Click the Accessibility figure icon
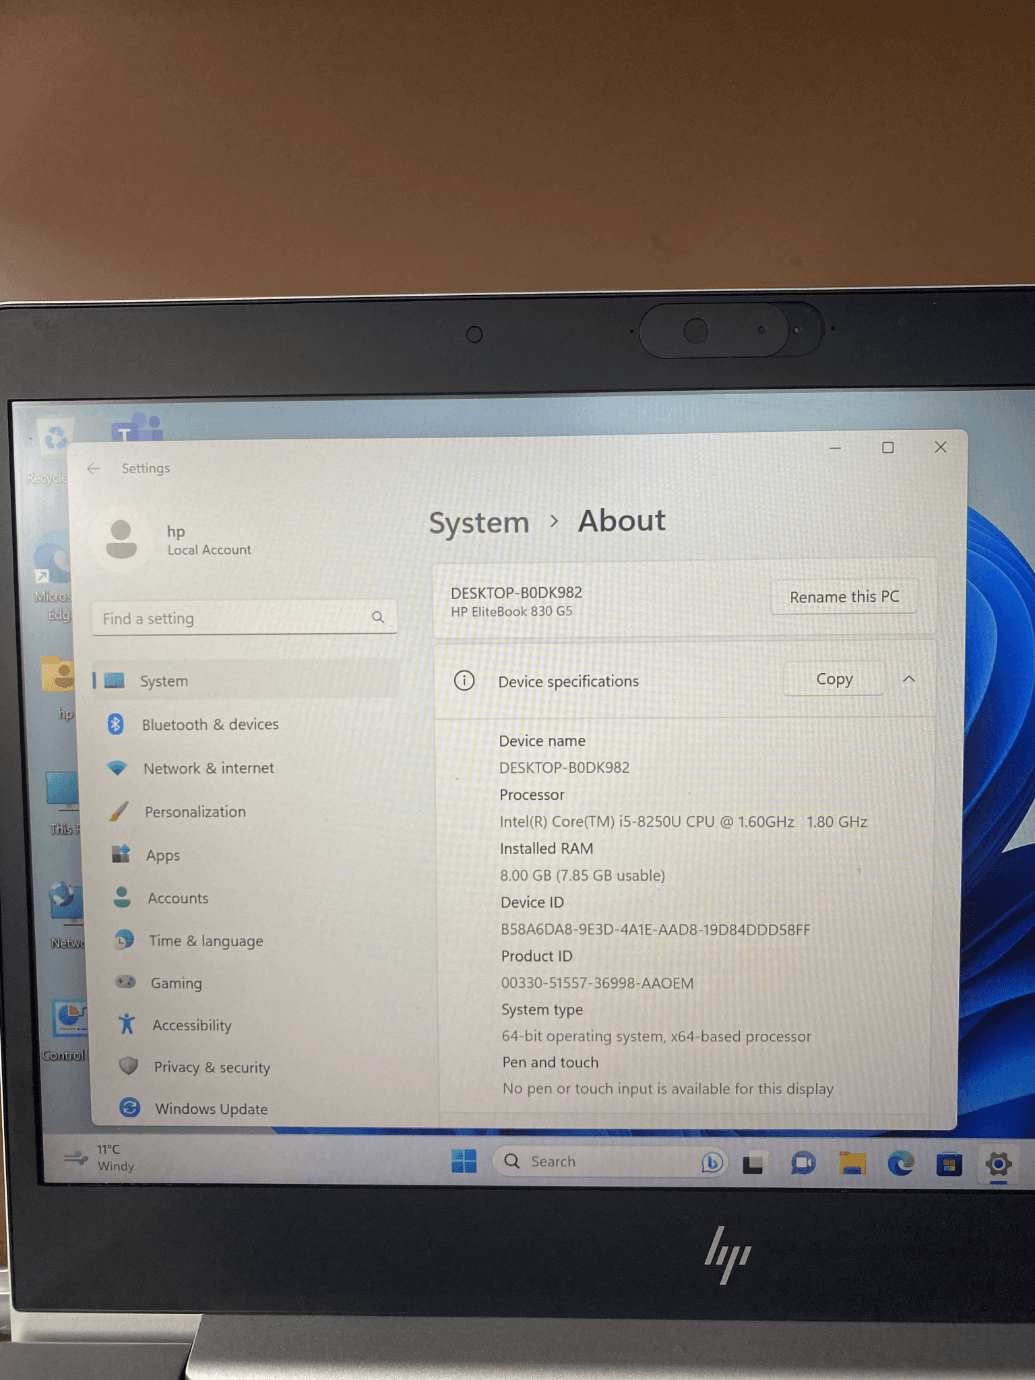The width and height of the screenshot is (1035, 1380). click(126, 1024)
